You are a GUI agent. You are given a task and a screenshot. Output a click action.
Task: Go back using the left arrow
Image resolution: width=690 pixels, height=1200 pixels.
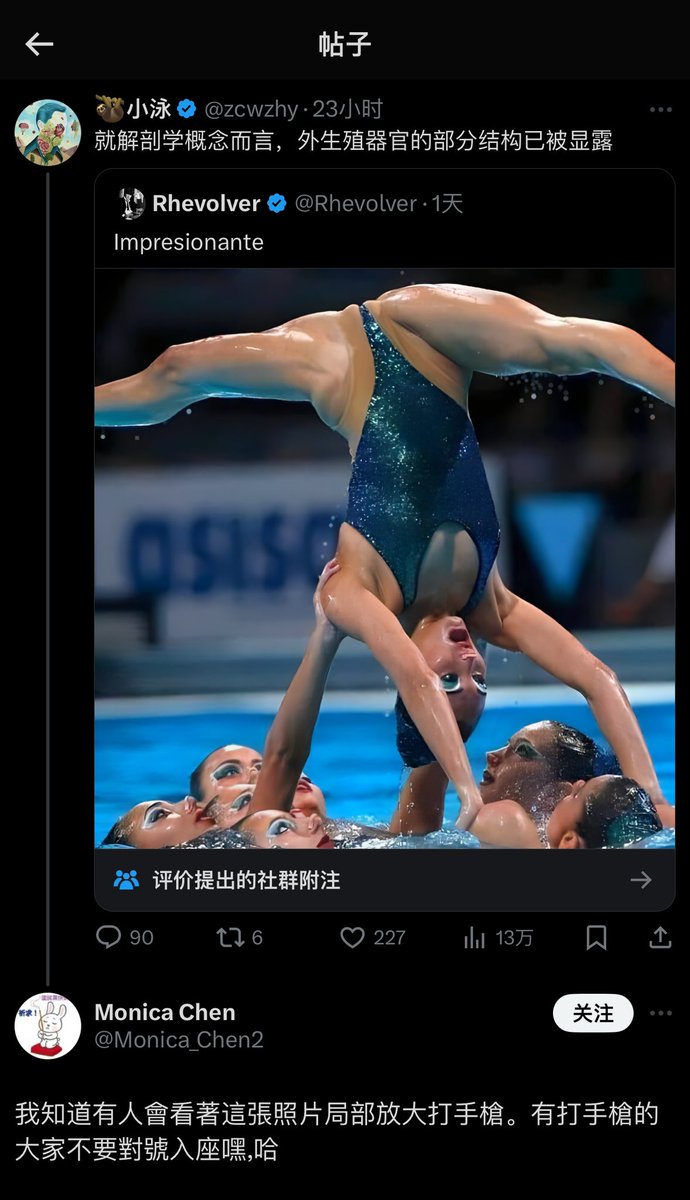coord(39,44)
